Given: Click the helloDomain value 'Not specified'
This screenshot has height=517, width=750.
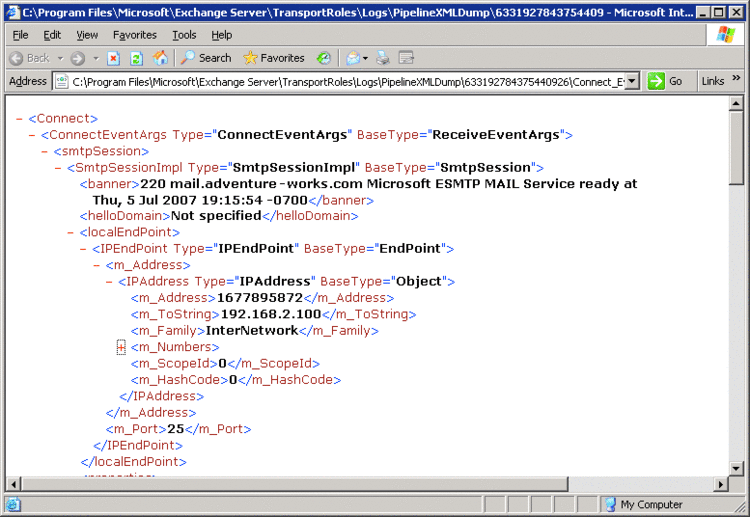Looking at the screenshot, I should pyautogui.click(x=216, y=216).
